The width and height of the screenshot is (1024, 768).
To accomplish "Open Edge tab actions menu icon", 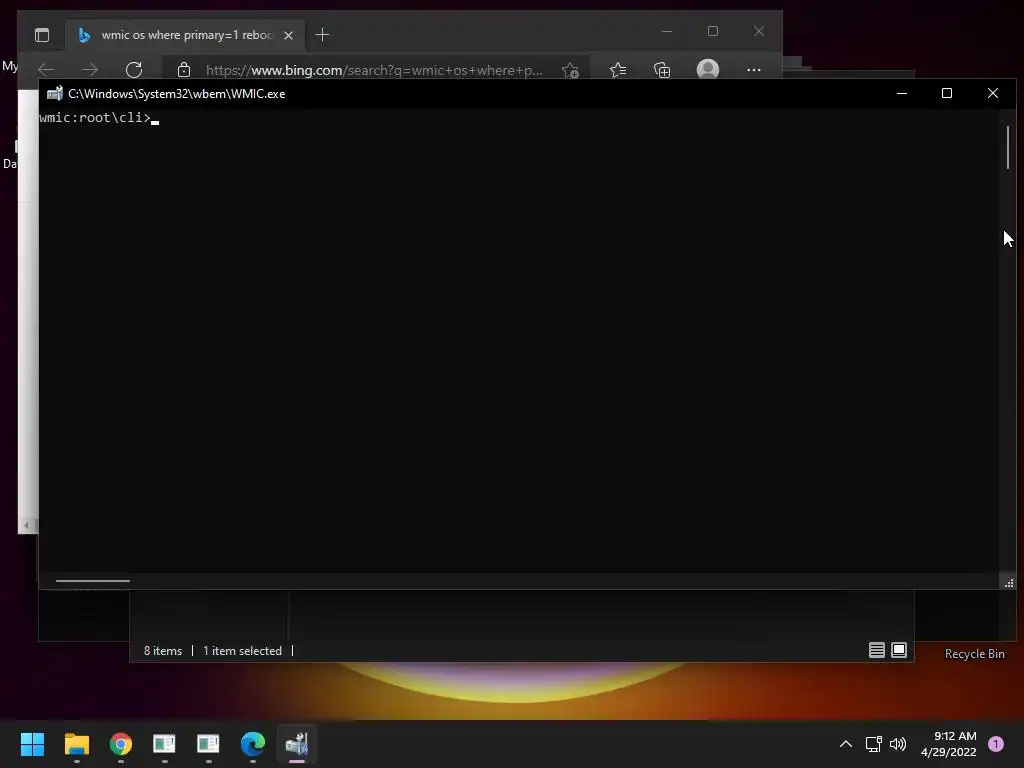I will pyautogui.click(x=42, y=35).
